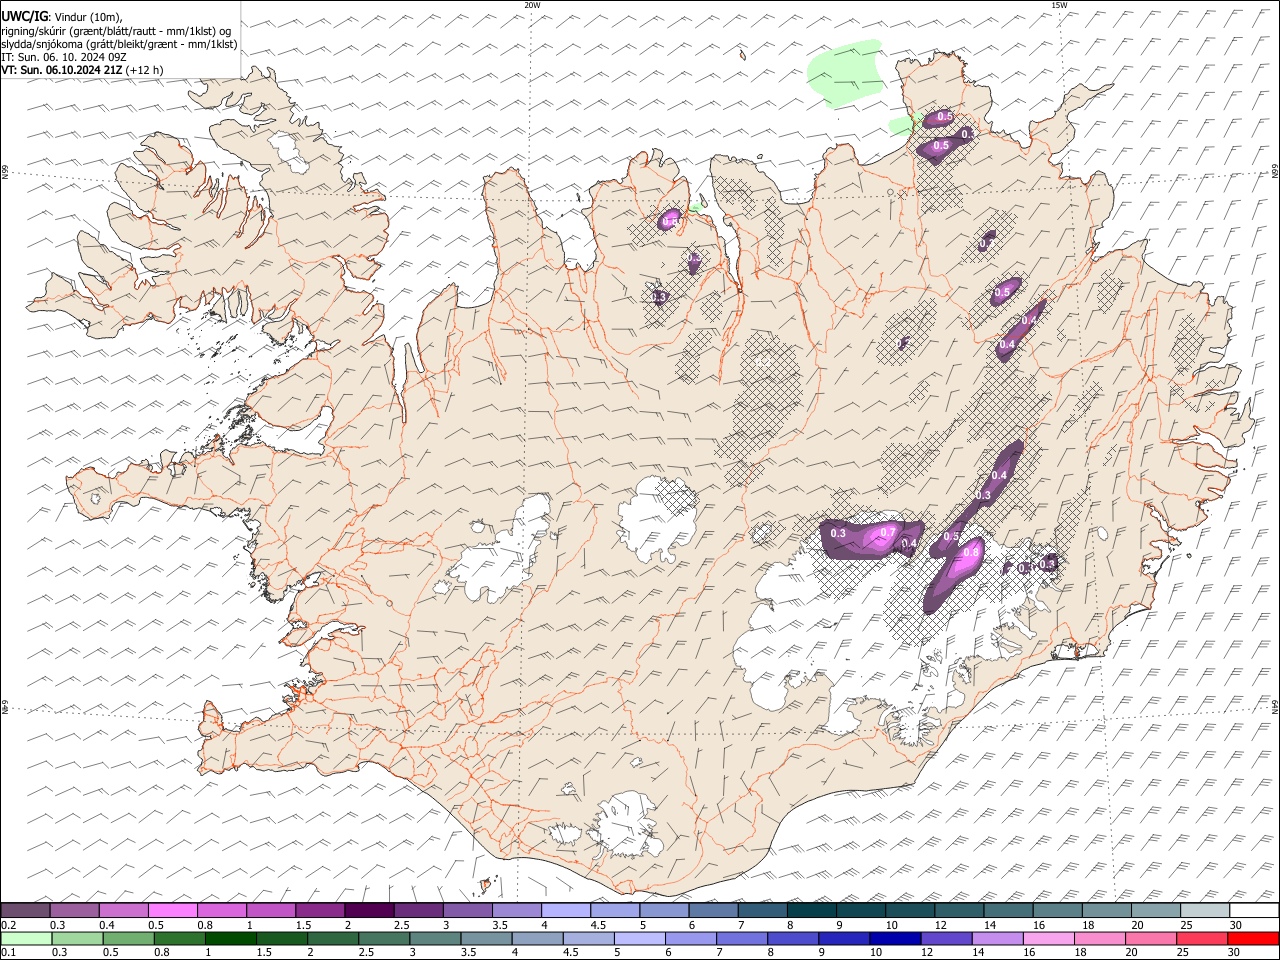
Task: Click the darkest purple upper-row swatch labeled 2
Action: pyautogui.click(x=368, y=911)
